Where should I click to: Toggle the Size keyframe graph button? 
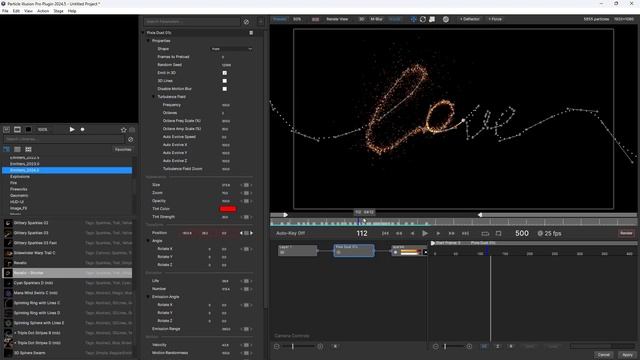[246, 185]
